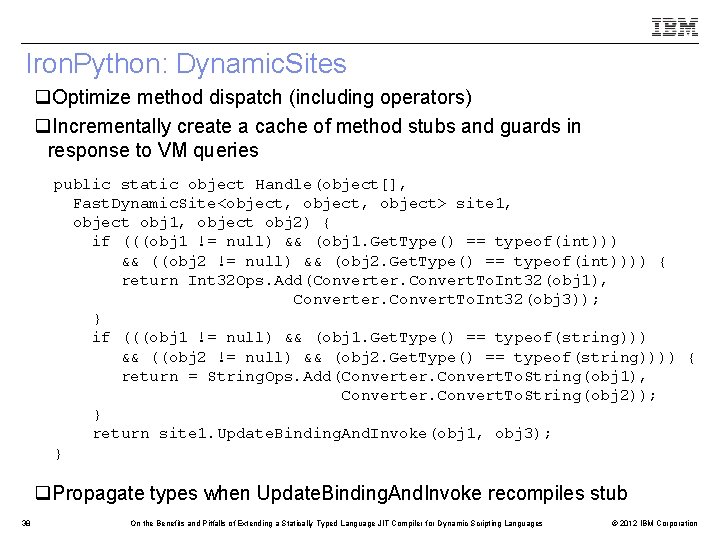Click 'public static object Handle(object[],' code line

click(230, 185)
